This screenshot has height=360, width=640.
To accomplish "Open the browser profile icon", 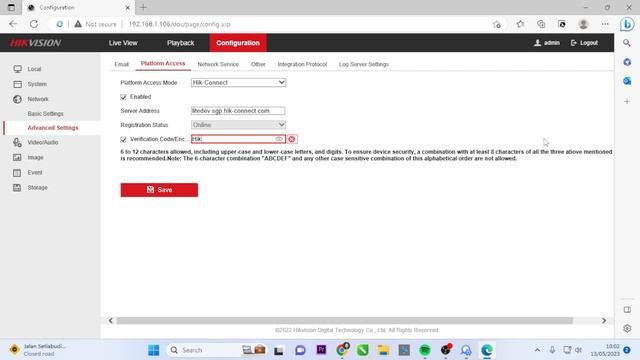I will [x=583, y=24].
